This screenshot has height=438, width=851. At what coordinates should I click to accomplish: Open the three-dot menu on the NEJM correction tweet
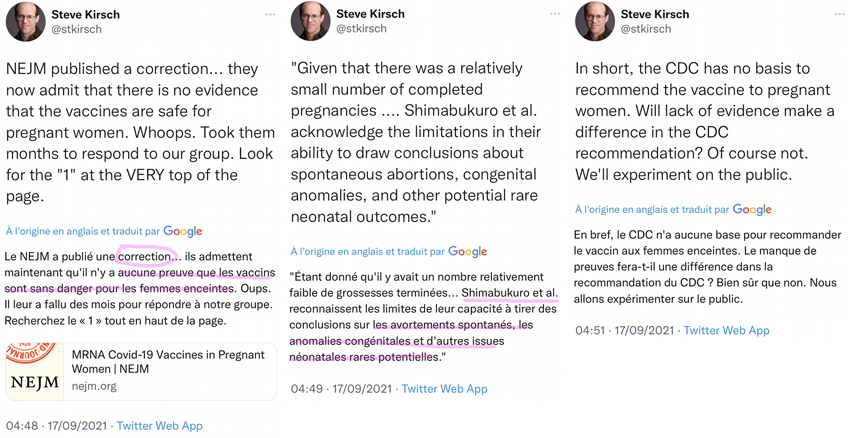(x=270, y=15)
